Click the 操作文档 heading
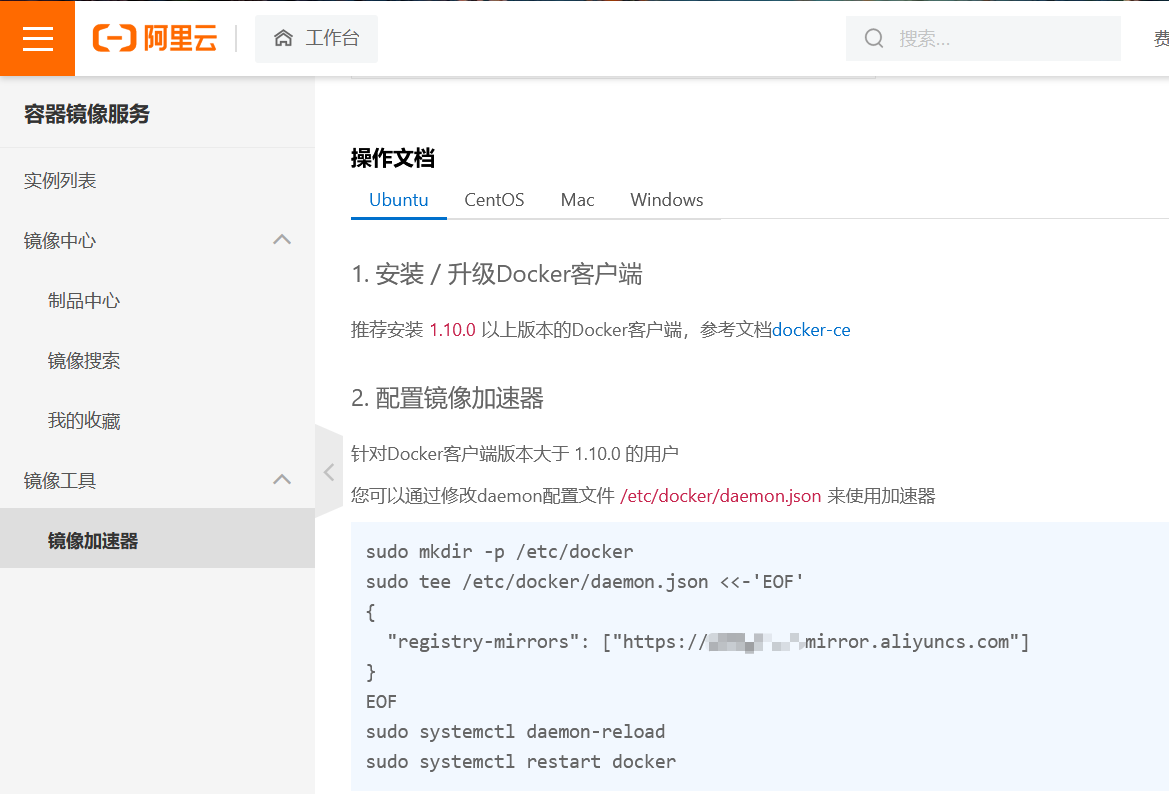The image size is (1169, 794). point(393,158)
